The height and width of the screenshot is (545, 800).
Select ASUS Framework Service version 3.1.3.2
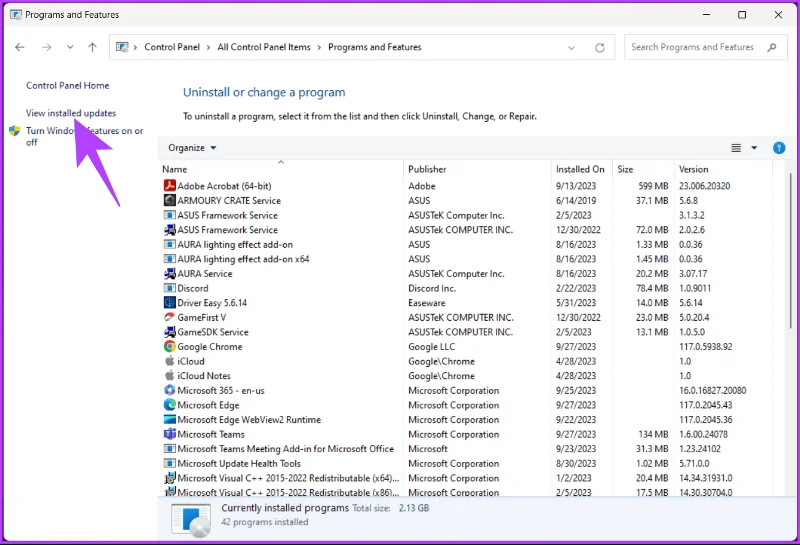pos(228,215)
